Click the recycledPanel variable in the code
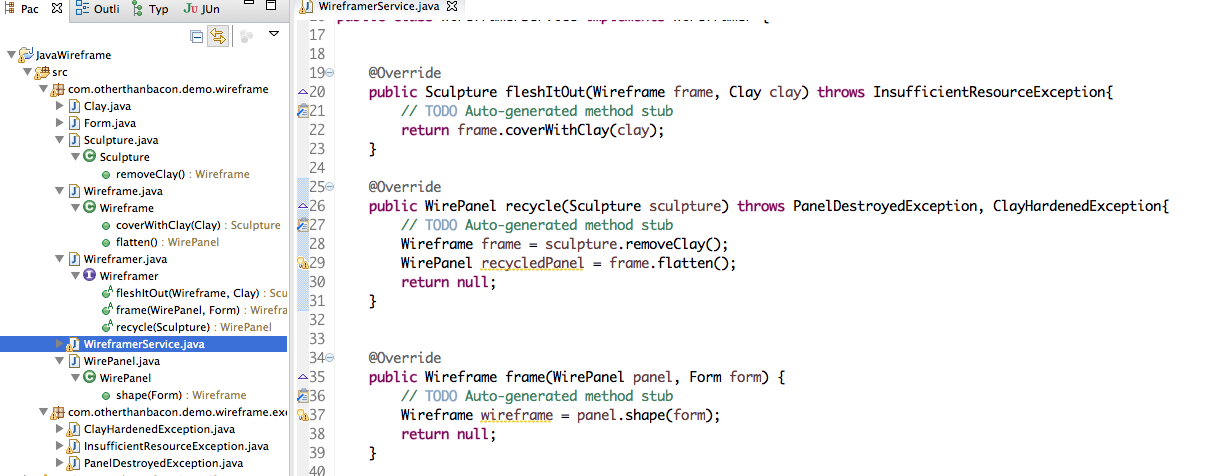The height and width of the screenshot is (476, 1205). tap(533, 264)
